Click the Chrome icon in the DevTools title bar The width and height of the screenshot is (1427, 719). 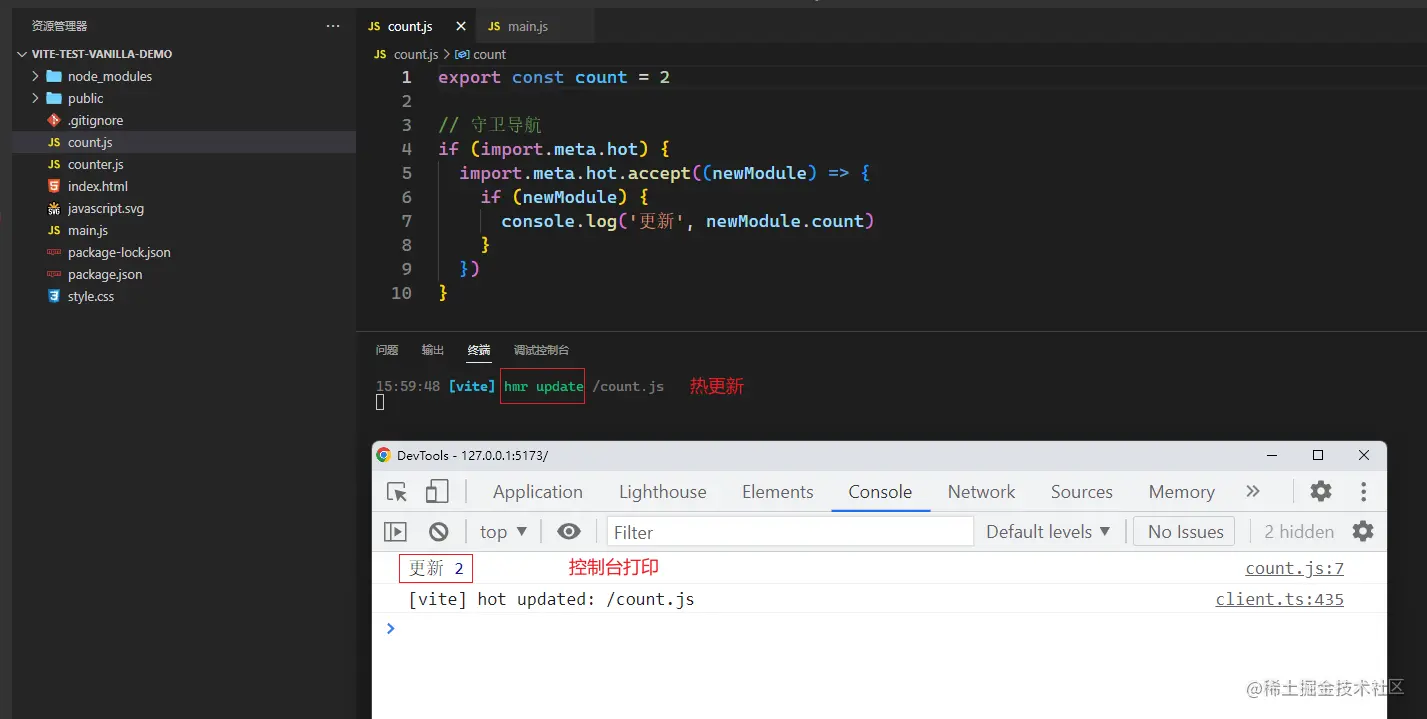click(x=384, y=455)
